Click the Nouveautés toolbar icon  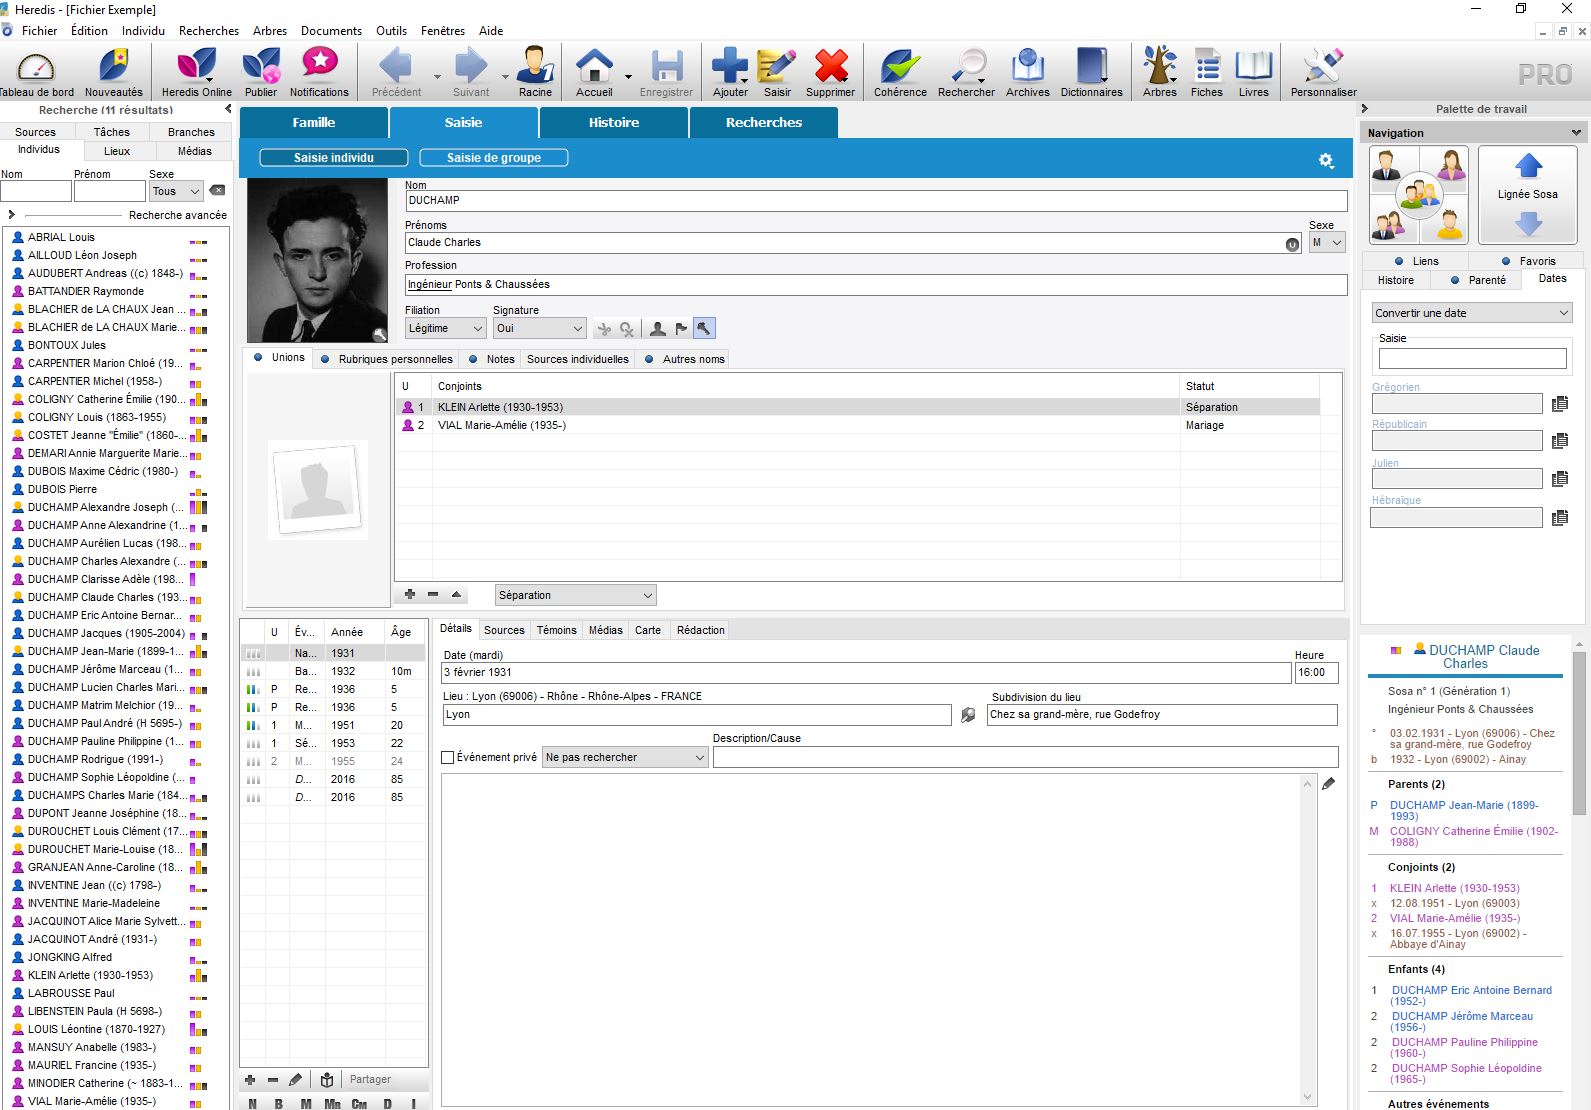pos(114,73)
